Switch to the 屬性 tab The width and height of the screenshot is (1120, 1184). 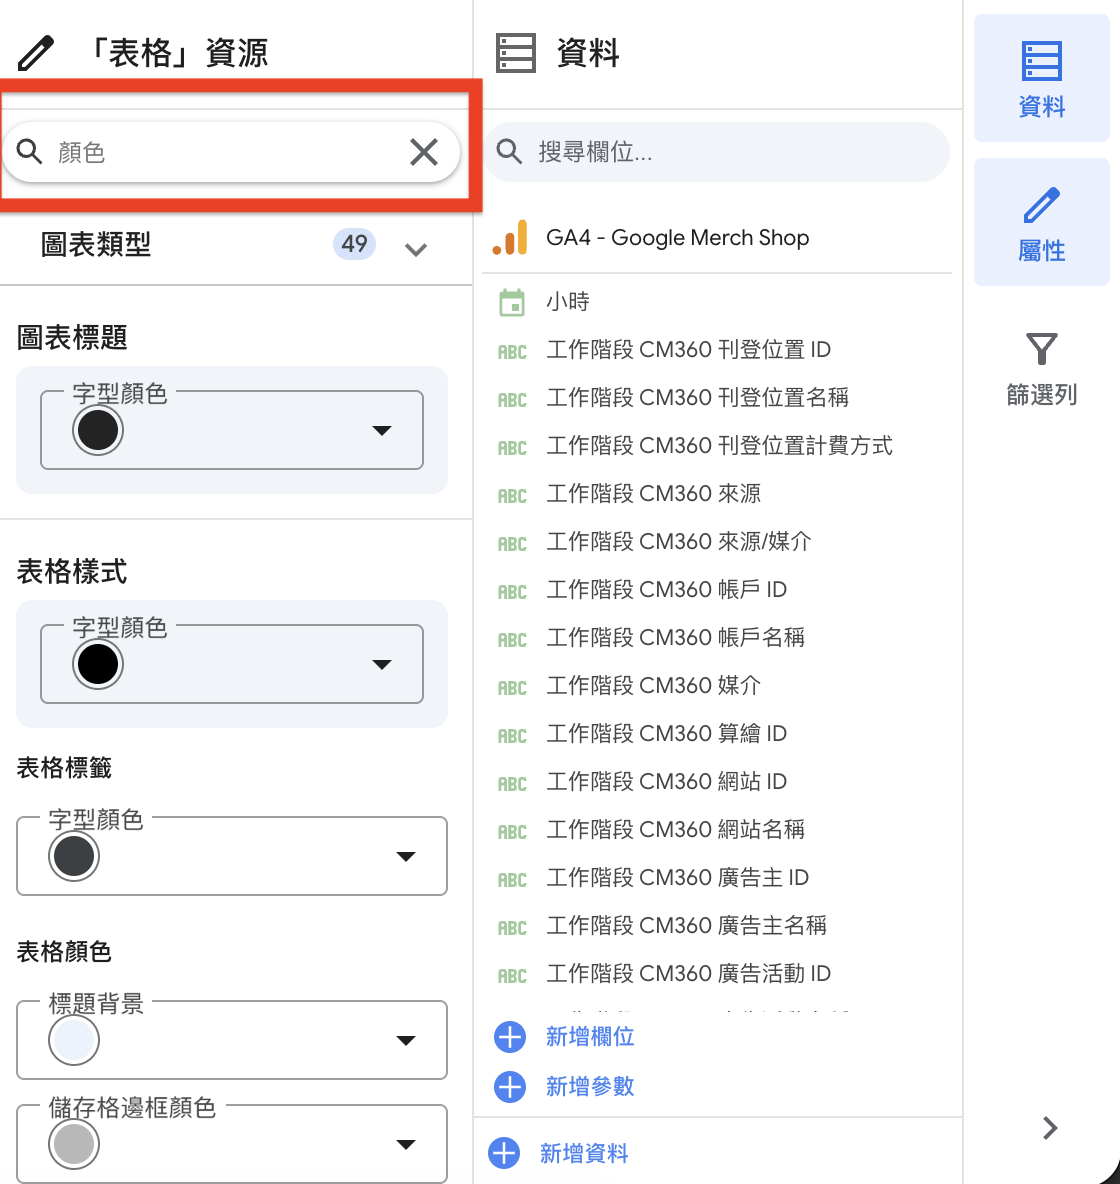coord(1041,223)
